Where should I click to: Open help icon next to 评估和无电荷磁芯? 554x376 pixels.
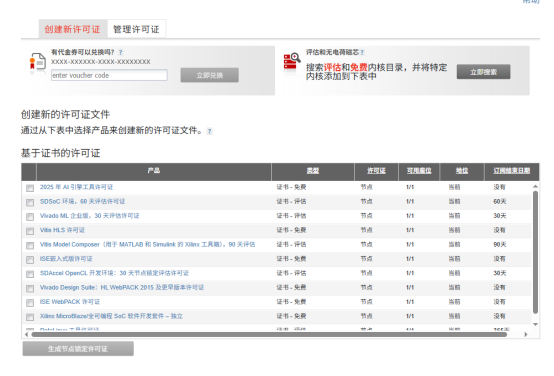[x=362, y=52]
